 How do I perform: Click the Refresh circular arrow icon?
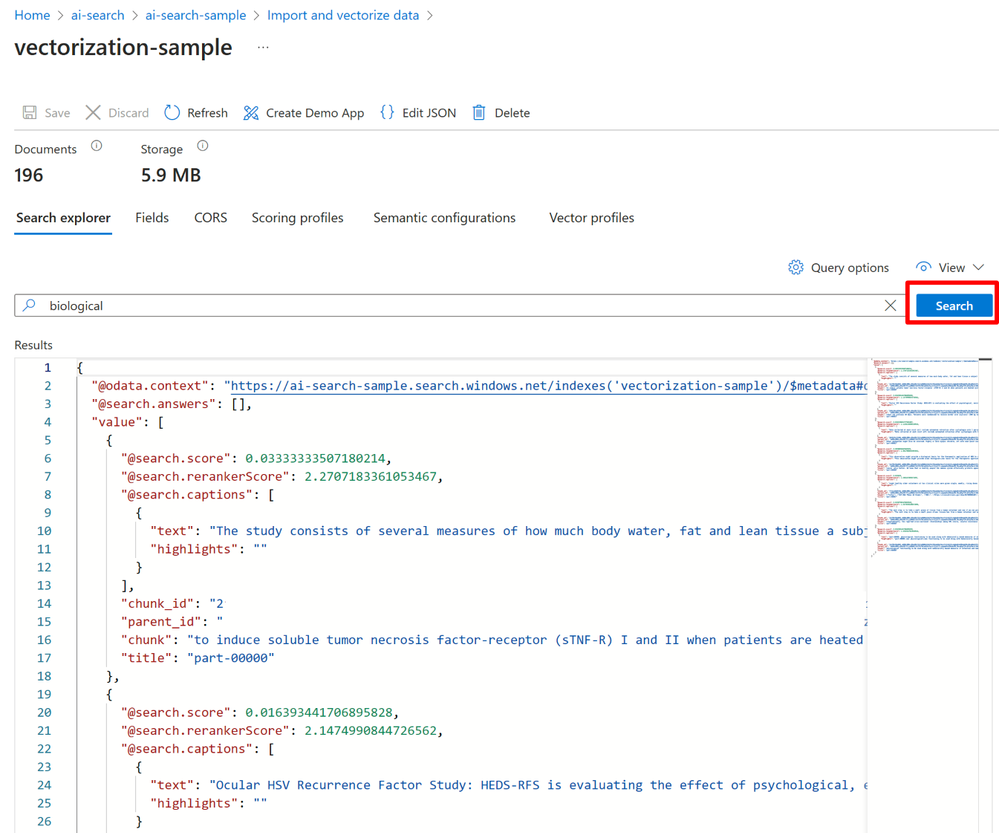pyautogui.click(x=172, y=113)
